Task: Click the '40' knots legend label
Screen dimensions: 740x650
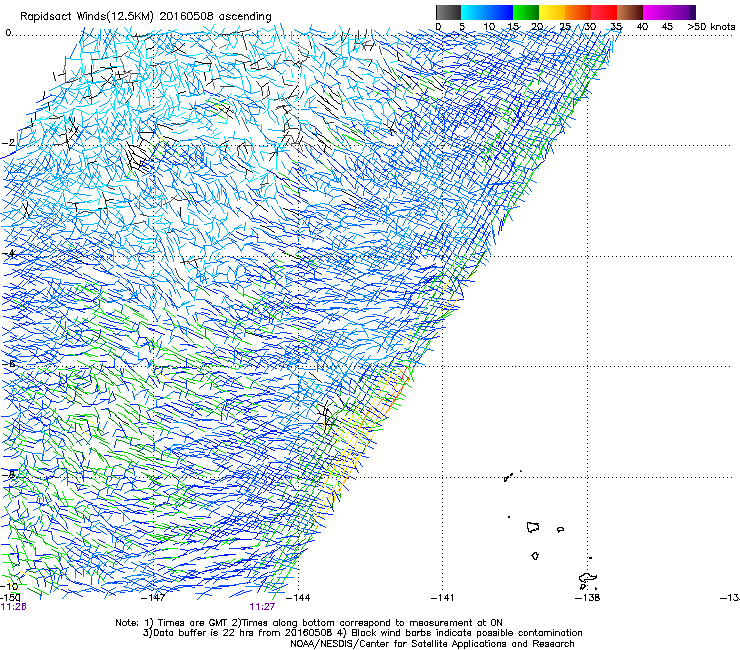Action: pyautogui.click(x=642, y=26)
